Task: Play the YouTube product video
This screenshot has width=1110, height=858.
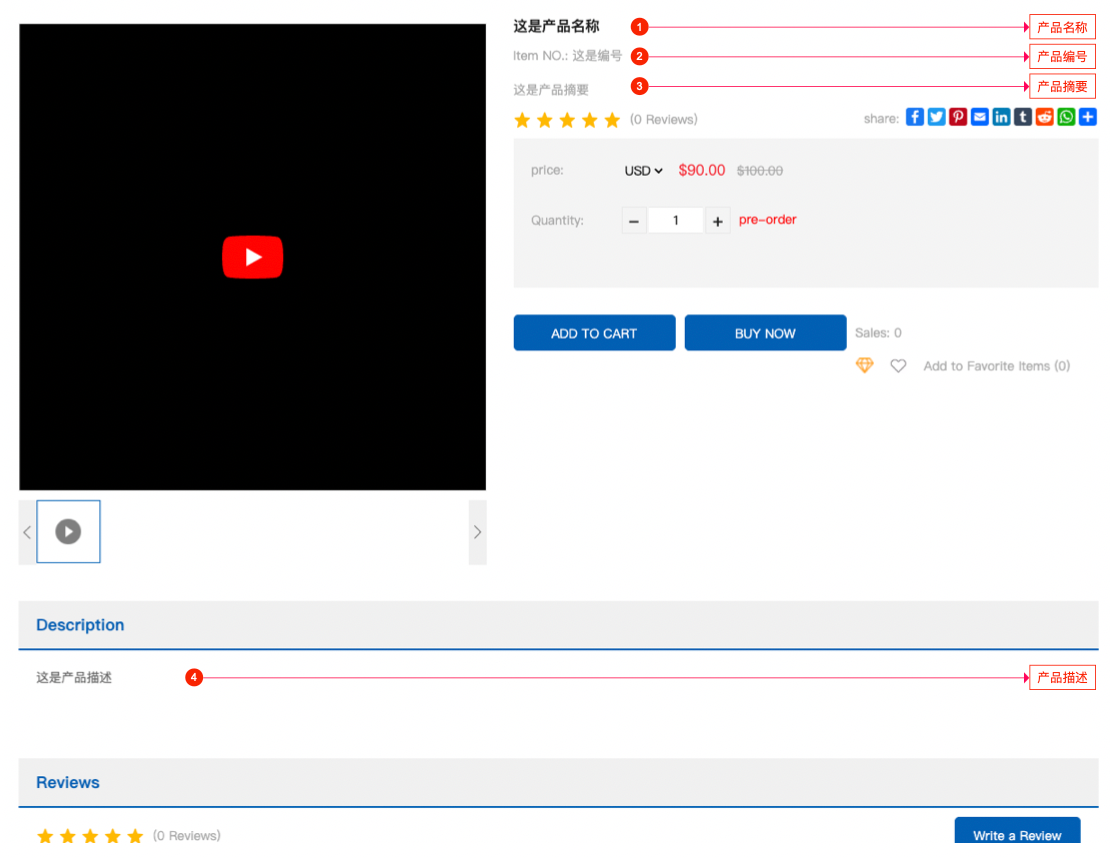Action: coord(253,257)
